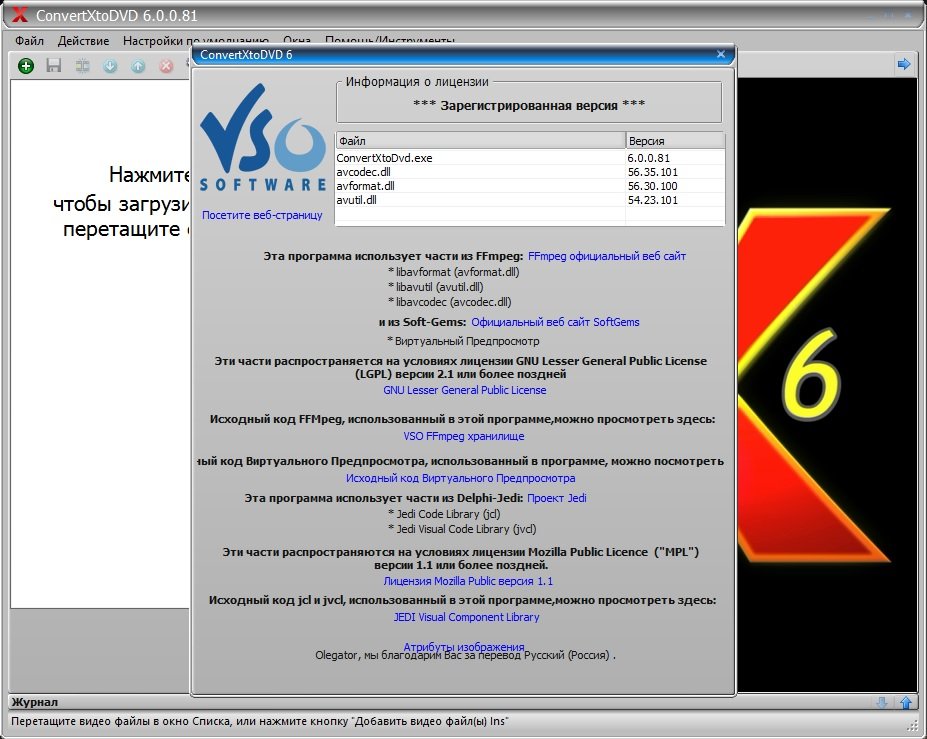Viewport: 927px width, 739px height.
Task: Click the status bar hint about Добавить видео файл
Action: point(259,721)
